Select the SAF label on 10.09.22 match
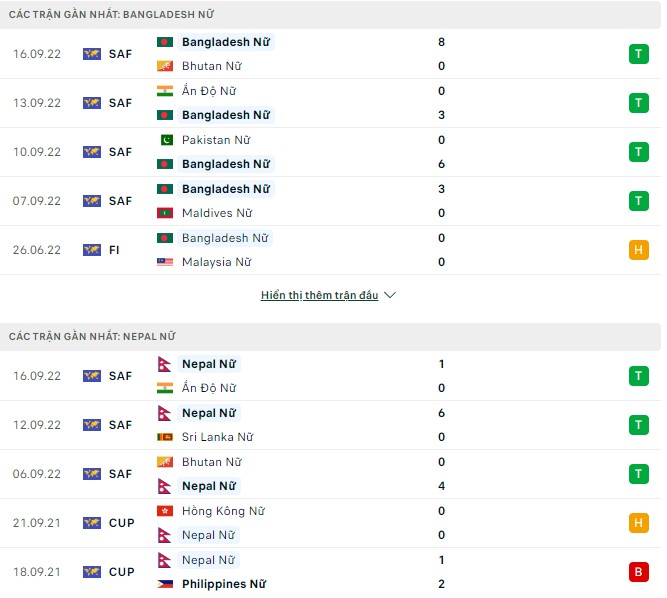667x598 pixels. 120,152
